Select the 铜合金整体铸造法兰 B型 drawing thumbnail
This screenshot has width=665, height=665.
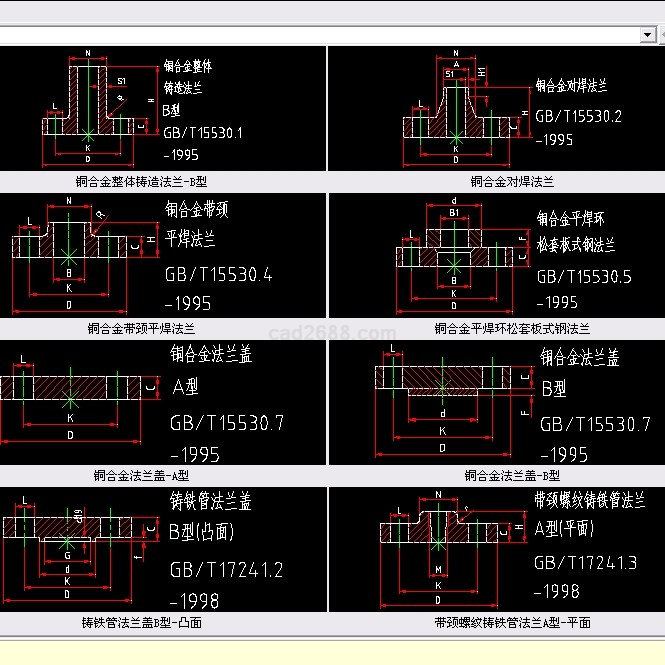point(163,108)
